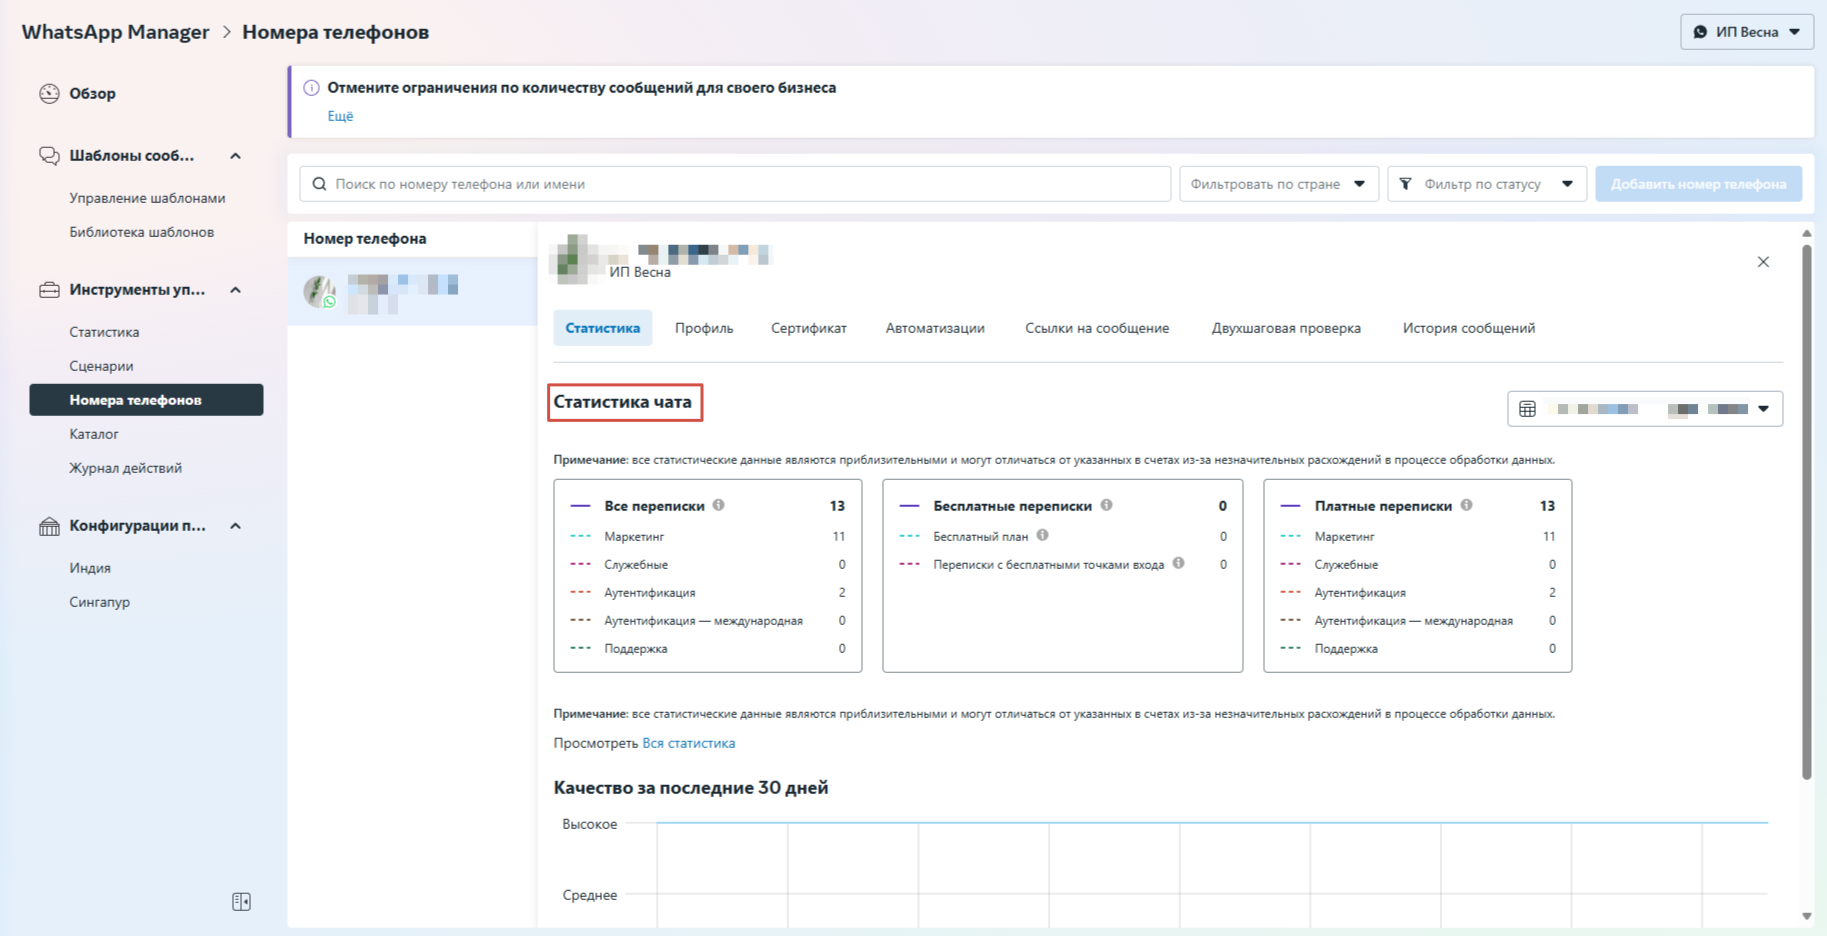Open the ИП Весна account dropdown
The width and height of the screenshot is (1827, 936).
click(x=1746, y=32)
